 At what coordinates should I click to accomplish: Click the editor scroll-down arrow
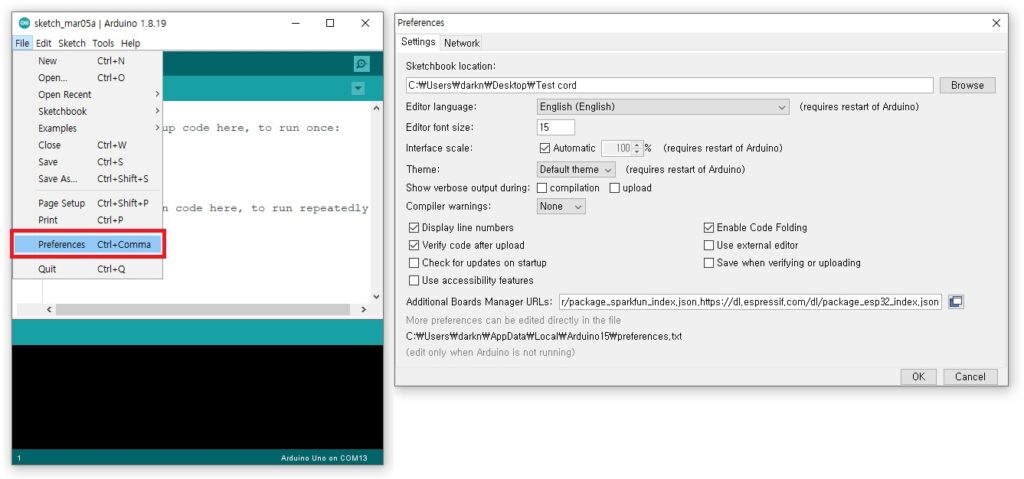point(376,296)
